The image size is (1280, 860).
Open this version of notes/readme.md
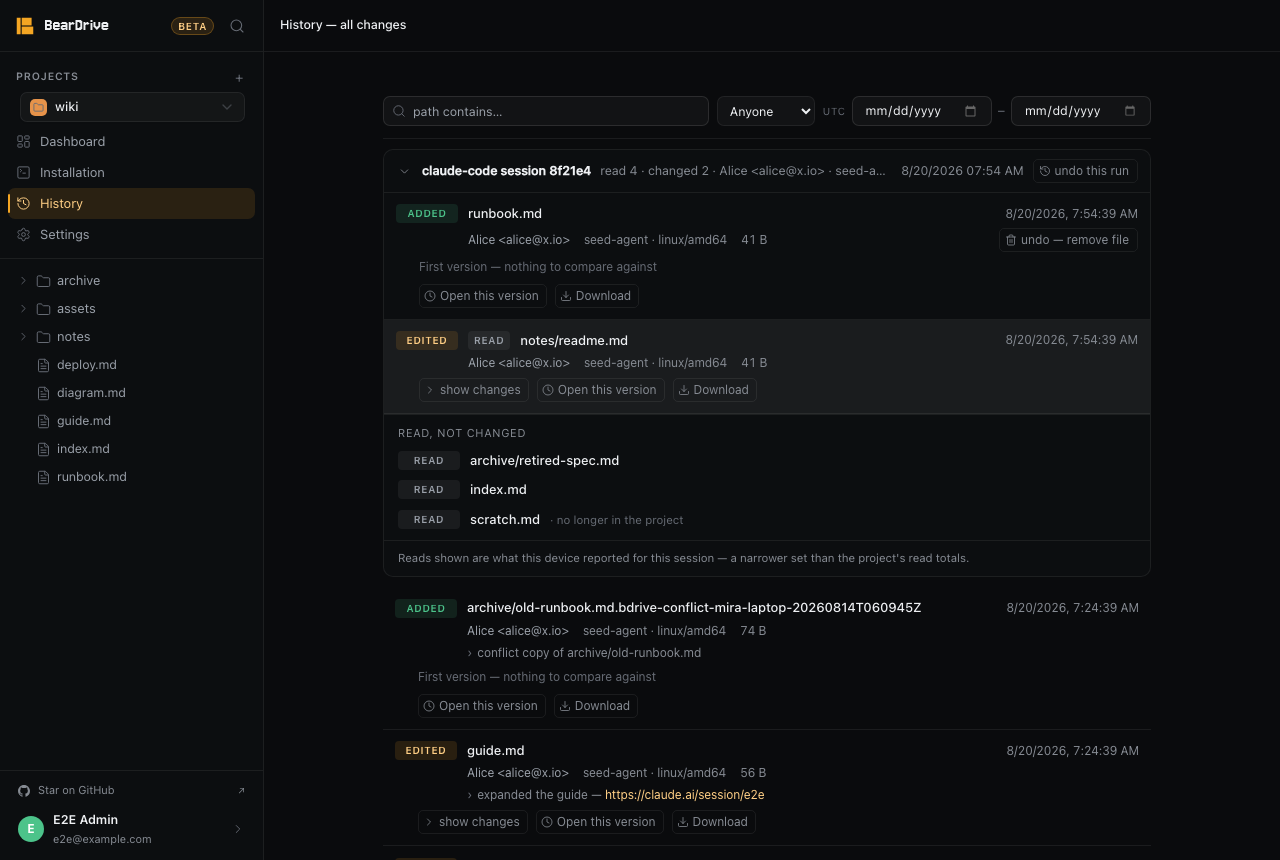point(600,390)
